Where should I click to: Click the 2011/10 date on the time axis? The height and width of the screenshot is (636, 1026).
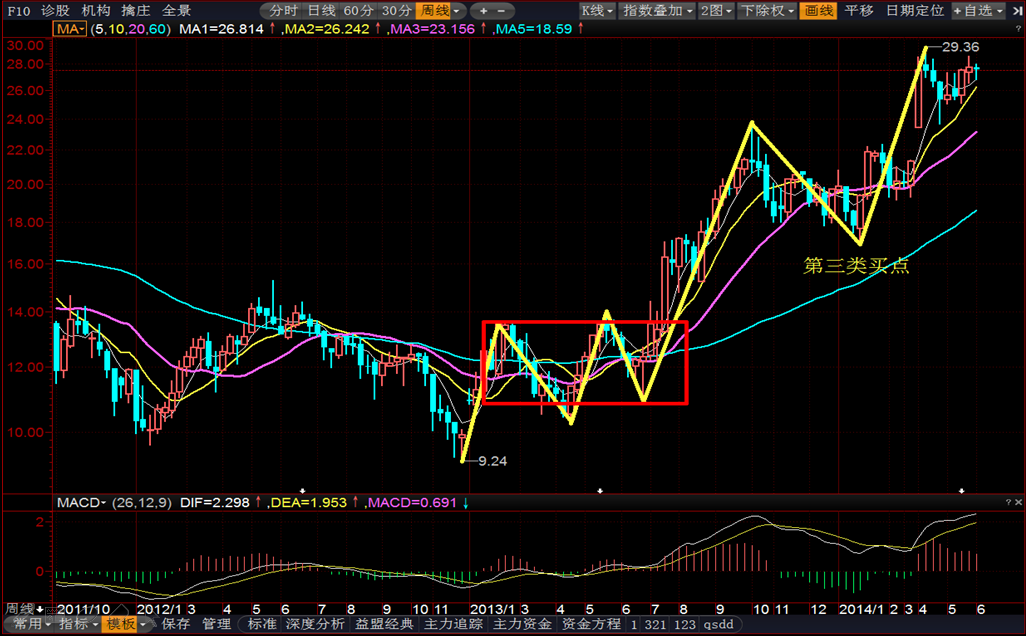(x=82, y=609)
